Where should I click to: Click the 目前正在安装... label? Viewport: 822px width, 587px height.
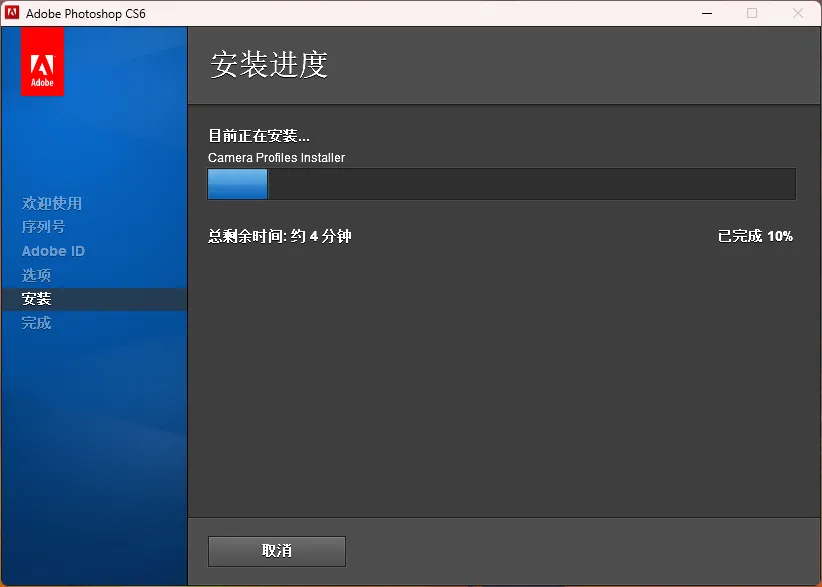pyautogui.click(x=259, y=136)
